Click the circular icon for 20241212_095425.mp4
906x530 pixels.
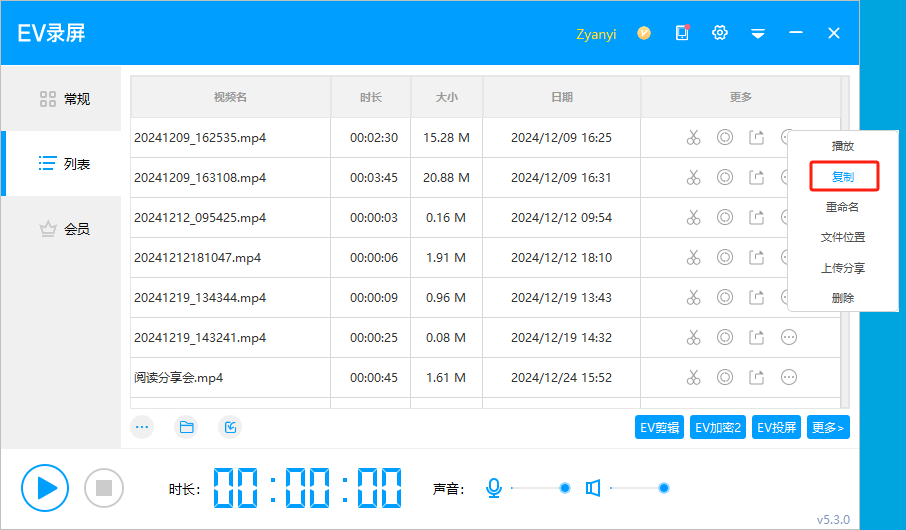pyautogui.click(x=725, y=218)
